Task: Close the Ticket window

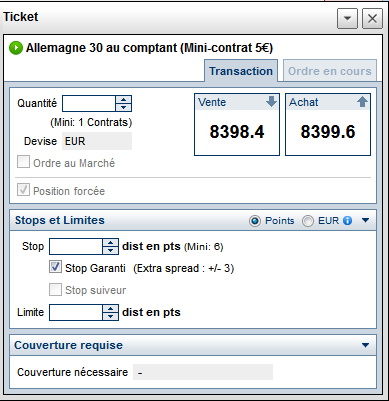Action: [x=372, y=18]
